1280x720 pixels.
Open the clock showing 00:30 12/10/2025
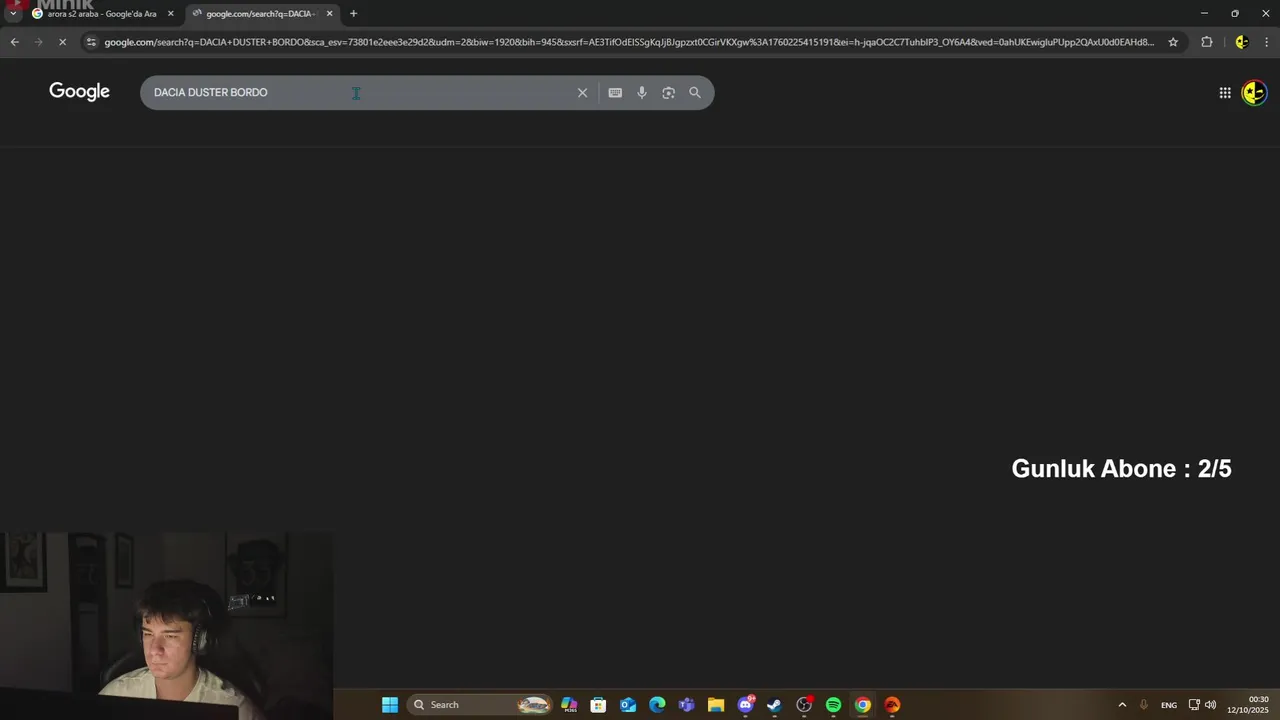[1248, 705]
